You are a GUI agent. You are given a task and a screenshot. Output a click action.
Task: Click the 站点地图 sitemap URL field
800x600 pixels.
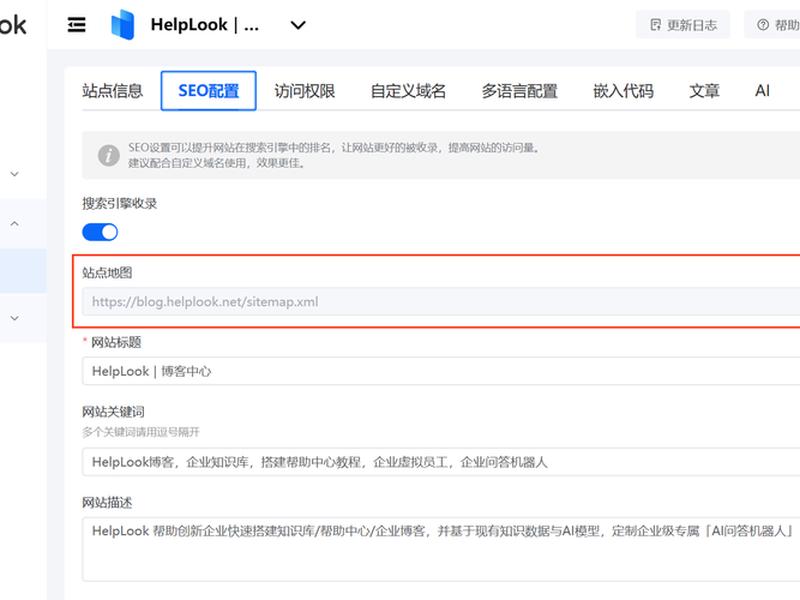coord(441,302)
